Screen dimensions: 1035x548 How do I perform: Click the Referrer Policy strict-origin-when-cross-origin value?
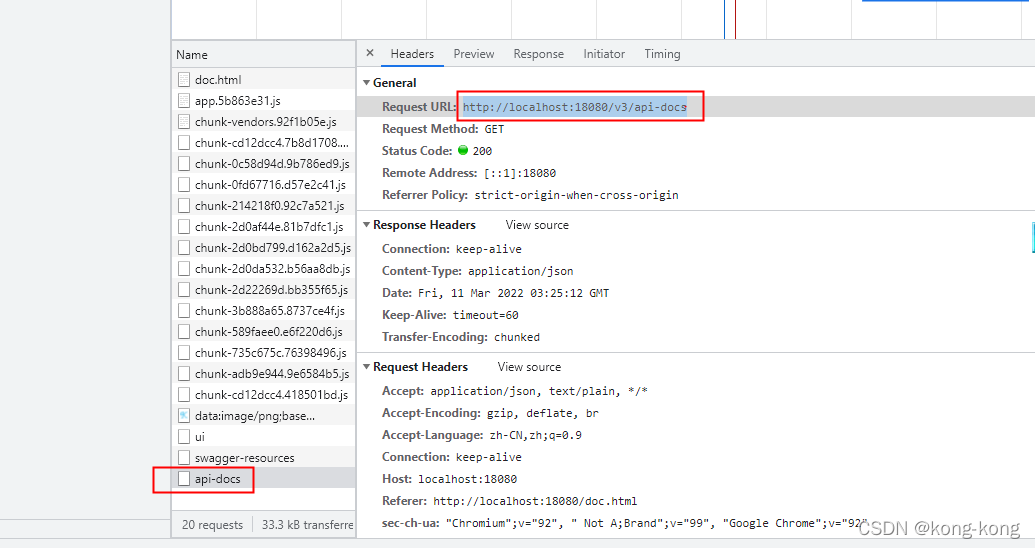(576, 195)
